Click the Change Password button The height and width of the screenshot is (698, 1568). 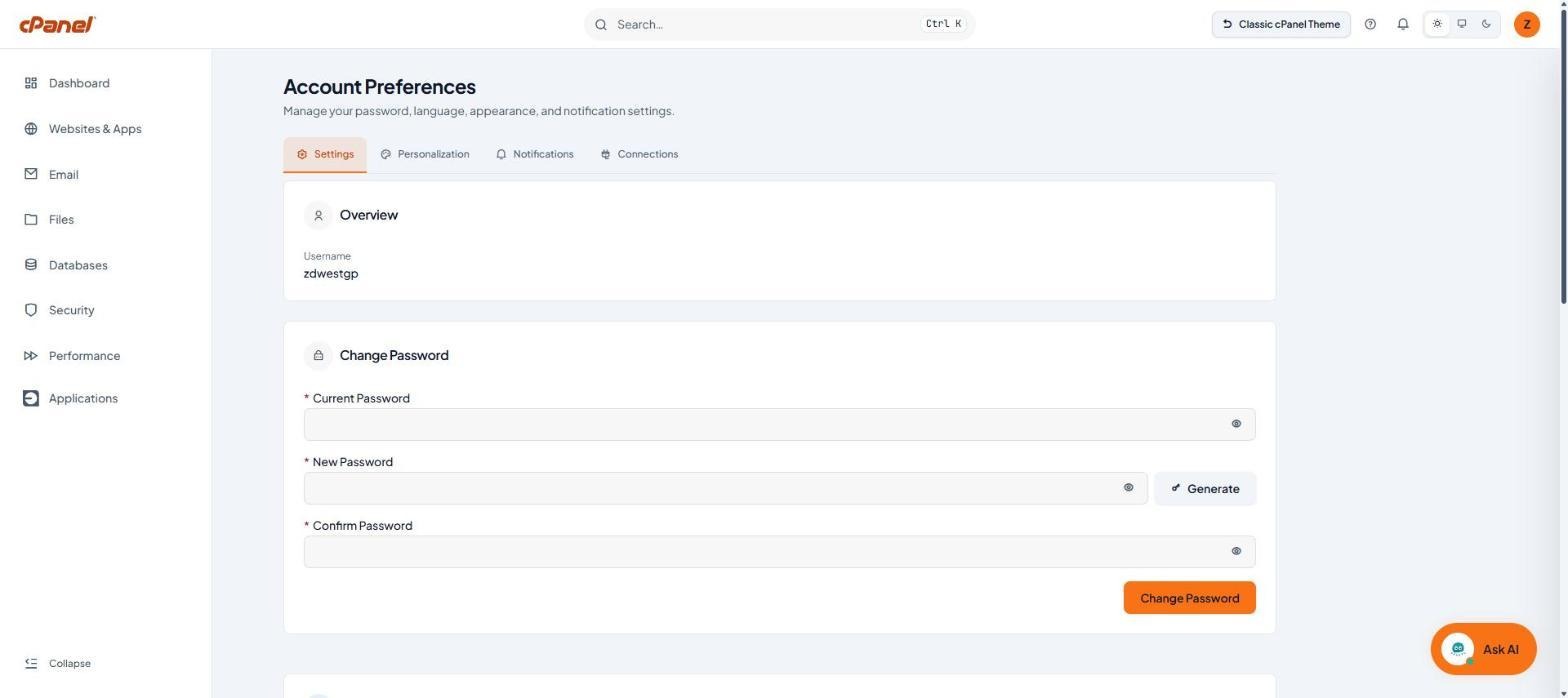point(1190,598)
